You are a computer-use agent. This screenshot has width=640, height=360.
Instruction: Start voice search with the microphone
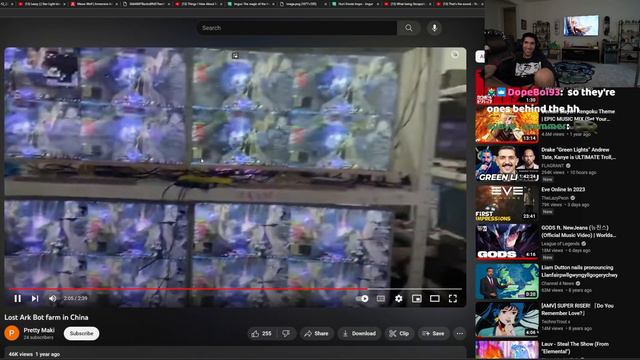pos(434,28)
